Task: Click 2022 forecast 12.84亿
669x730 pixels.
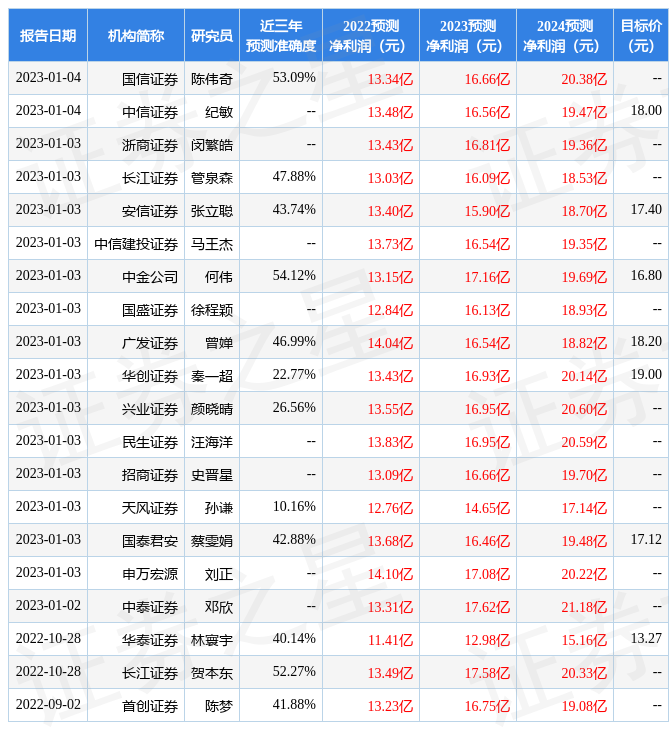Action: pyautogui.click(x=391, y=311)
